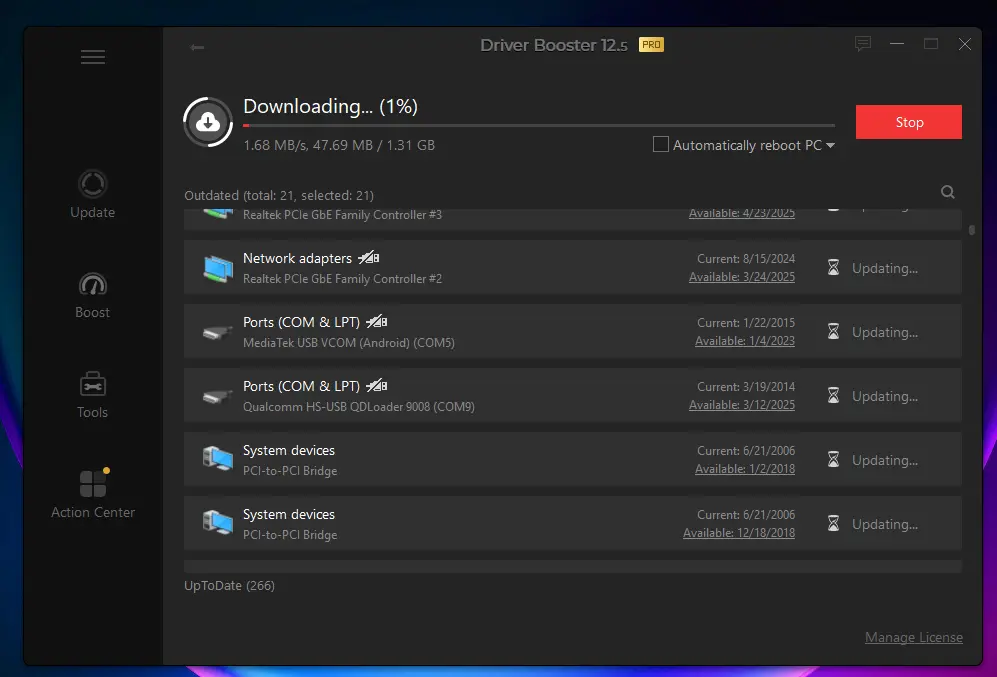
Task: Click hourglass icon for MediaTek USB VCOM
Action: 833,332
